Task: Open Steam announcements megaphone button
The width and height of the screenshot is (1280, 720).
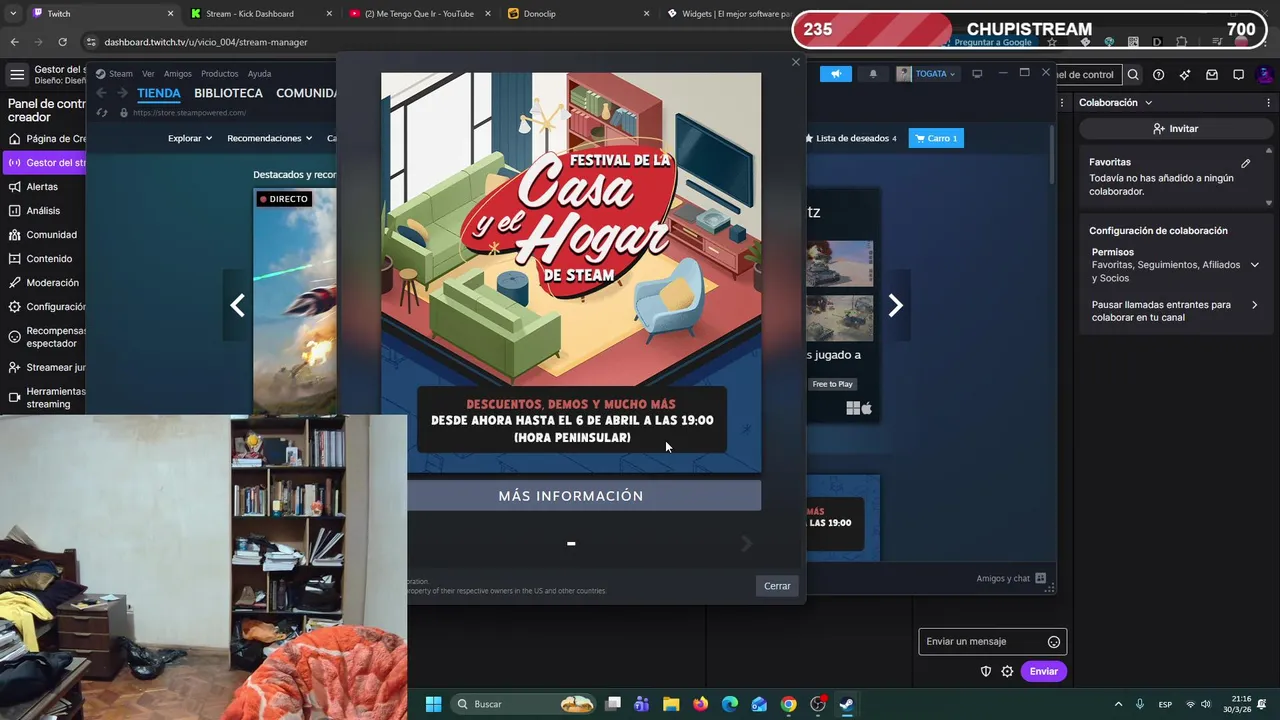Action: click(x=835, y=74)
